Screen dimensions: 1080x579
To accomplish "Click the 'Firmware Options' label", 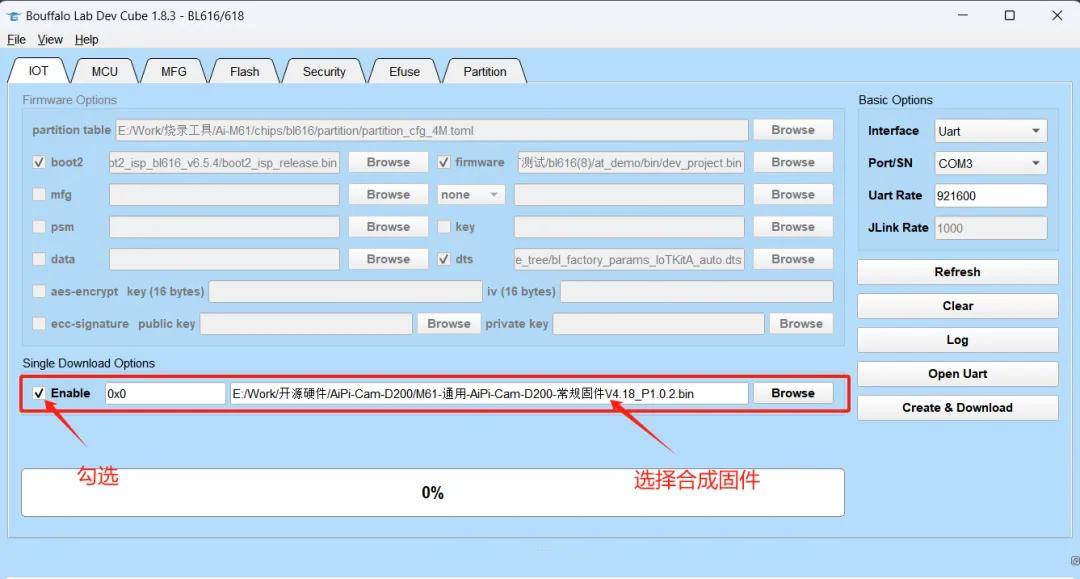I will pyautogui.click(x=70, y=100).
